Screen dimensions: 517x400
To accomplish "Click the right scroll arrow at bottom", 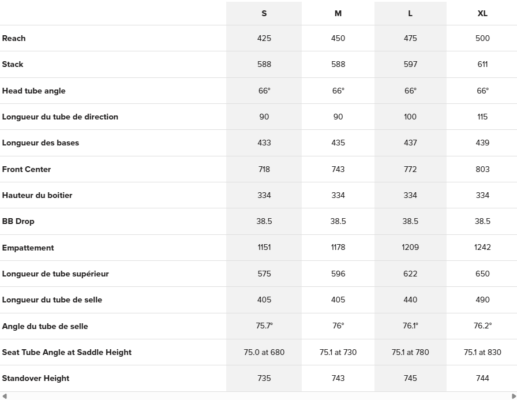I will pos(514,396).
